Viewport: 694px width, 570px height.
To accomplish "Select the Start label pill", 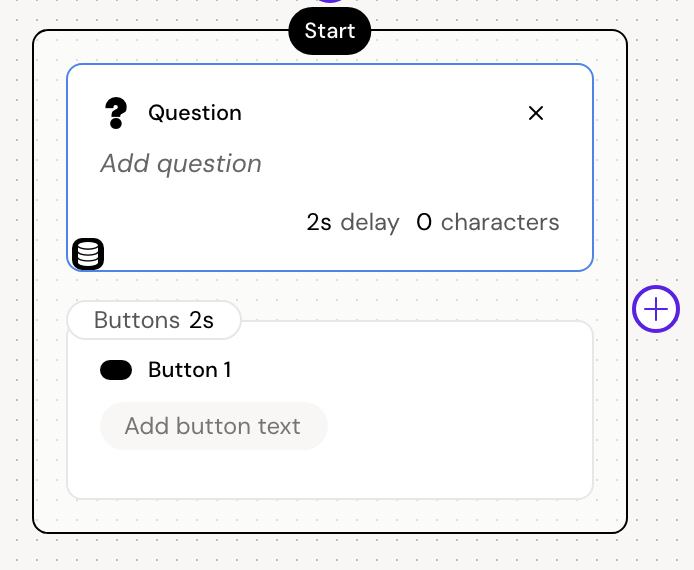I will (329, 31).
